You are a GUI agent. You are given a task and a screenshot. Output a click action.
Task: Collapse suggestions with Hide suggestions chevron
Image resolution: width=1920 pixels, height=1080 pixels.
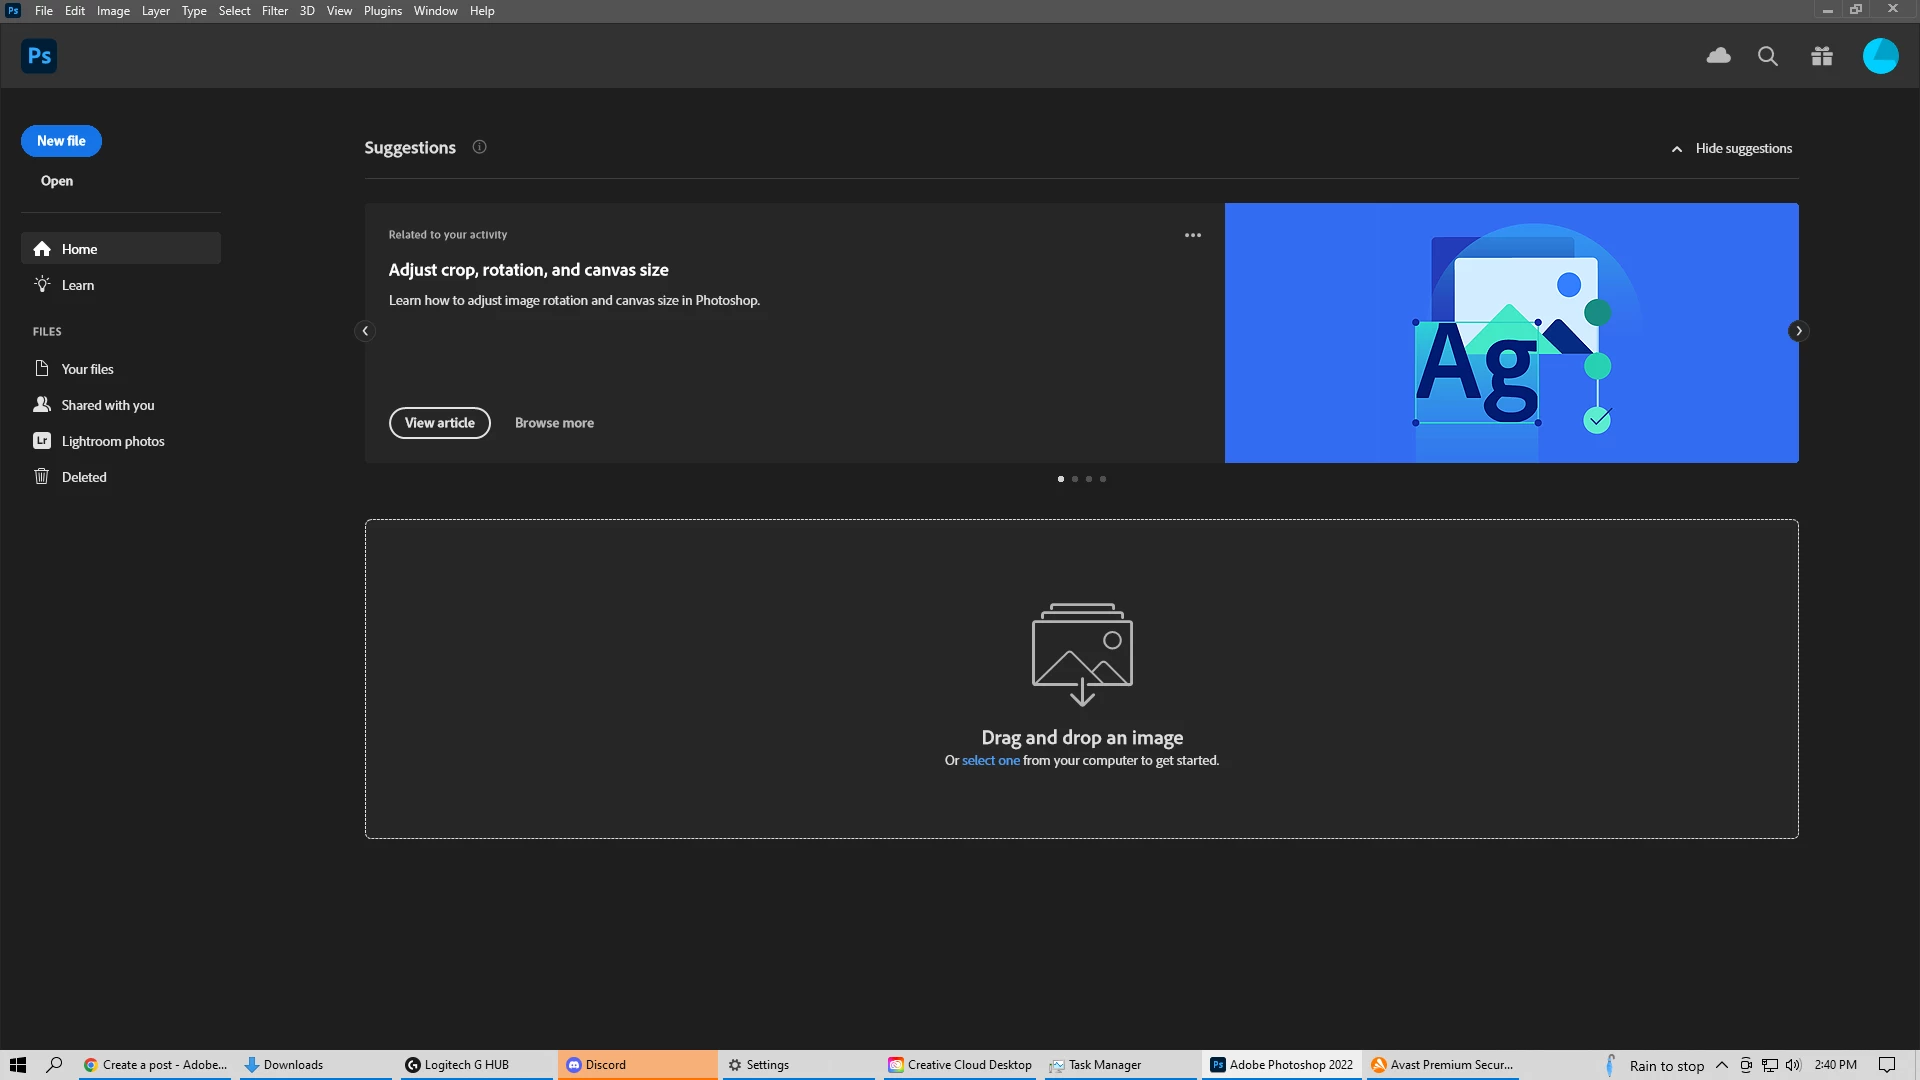[1677, 149]
